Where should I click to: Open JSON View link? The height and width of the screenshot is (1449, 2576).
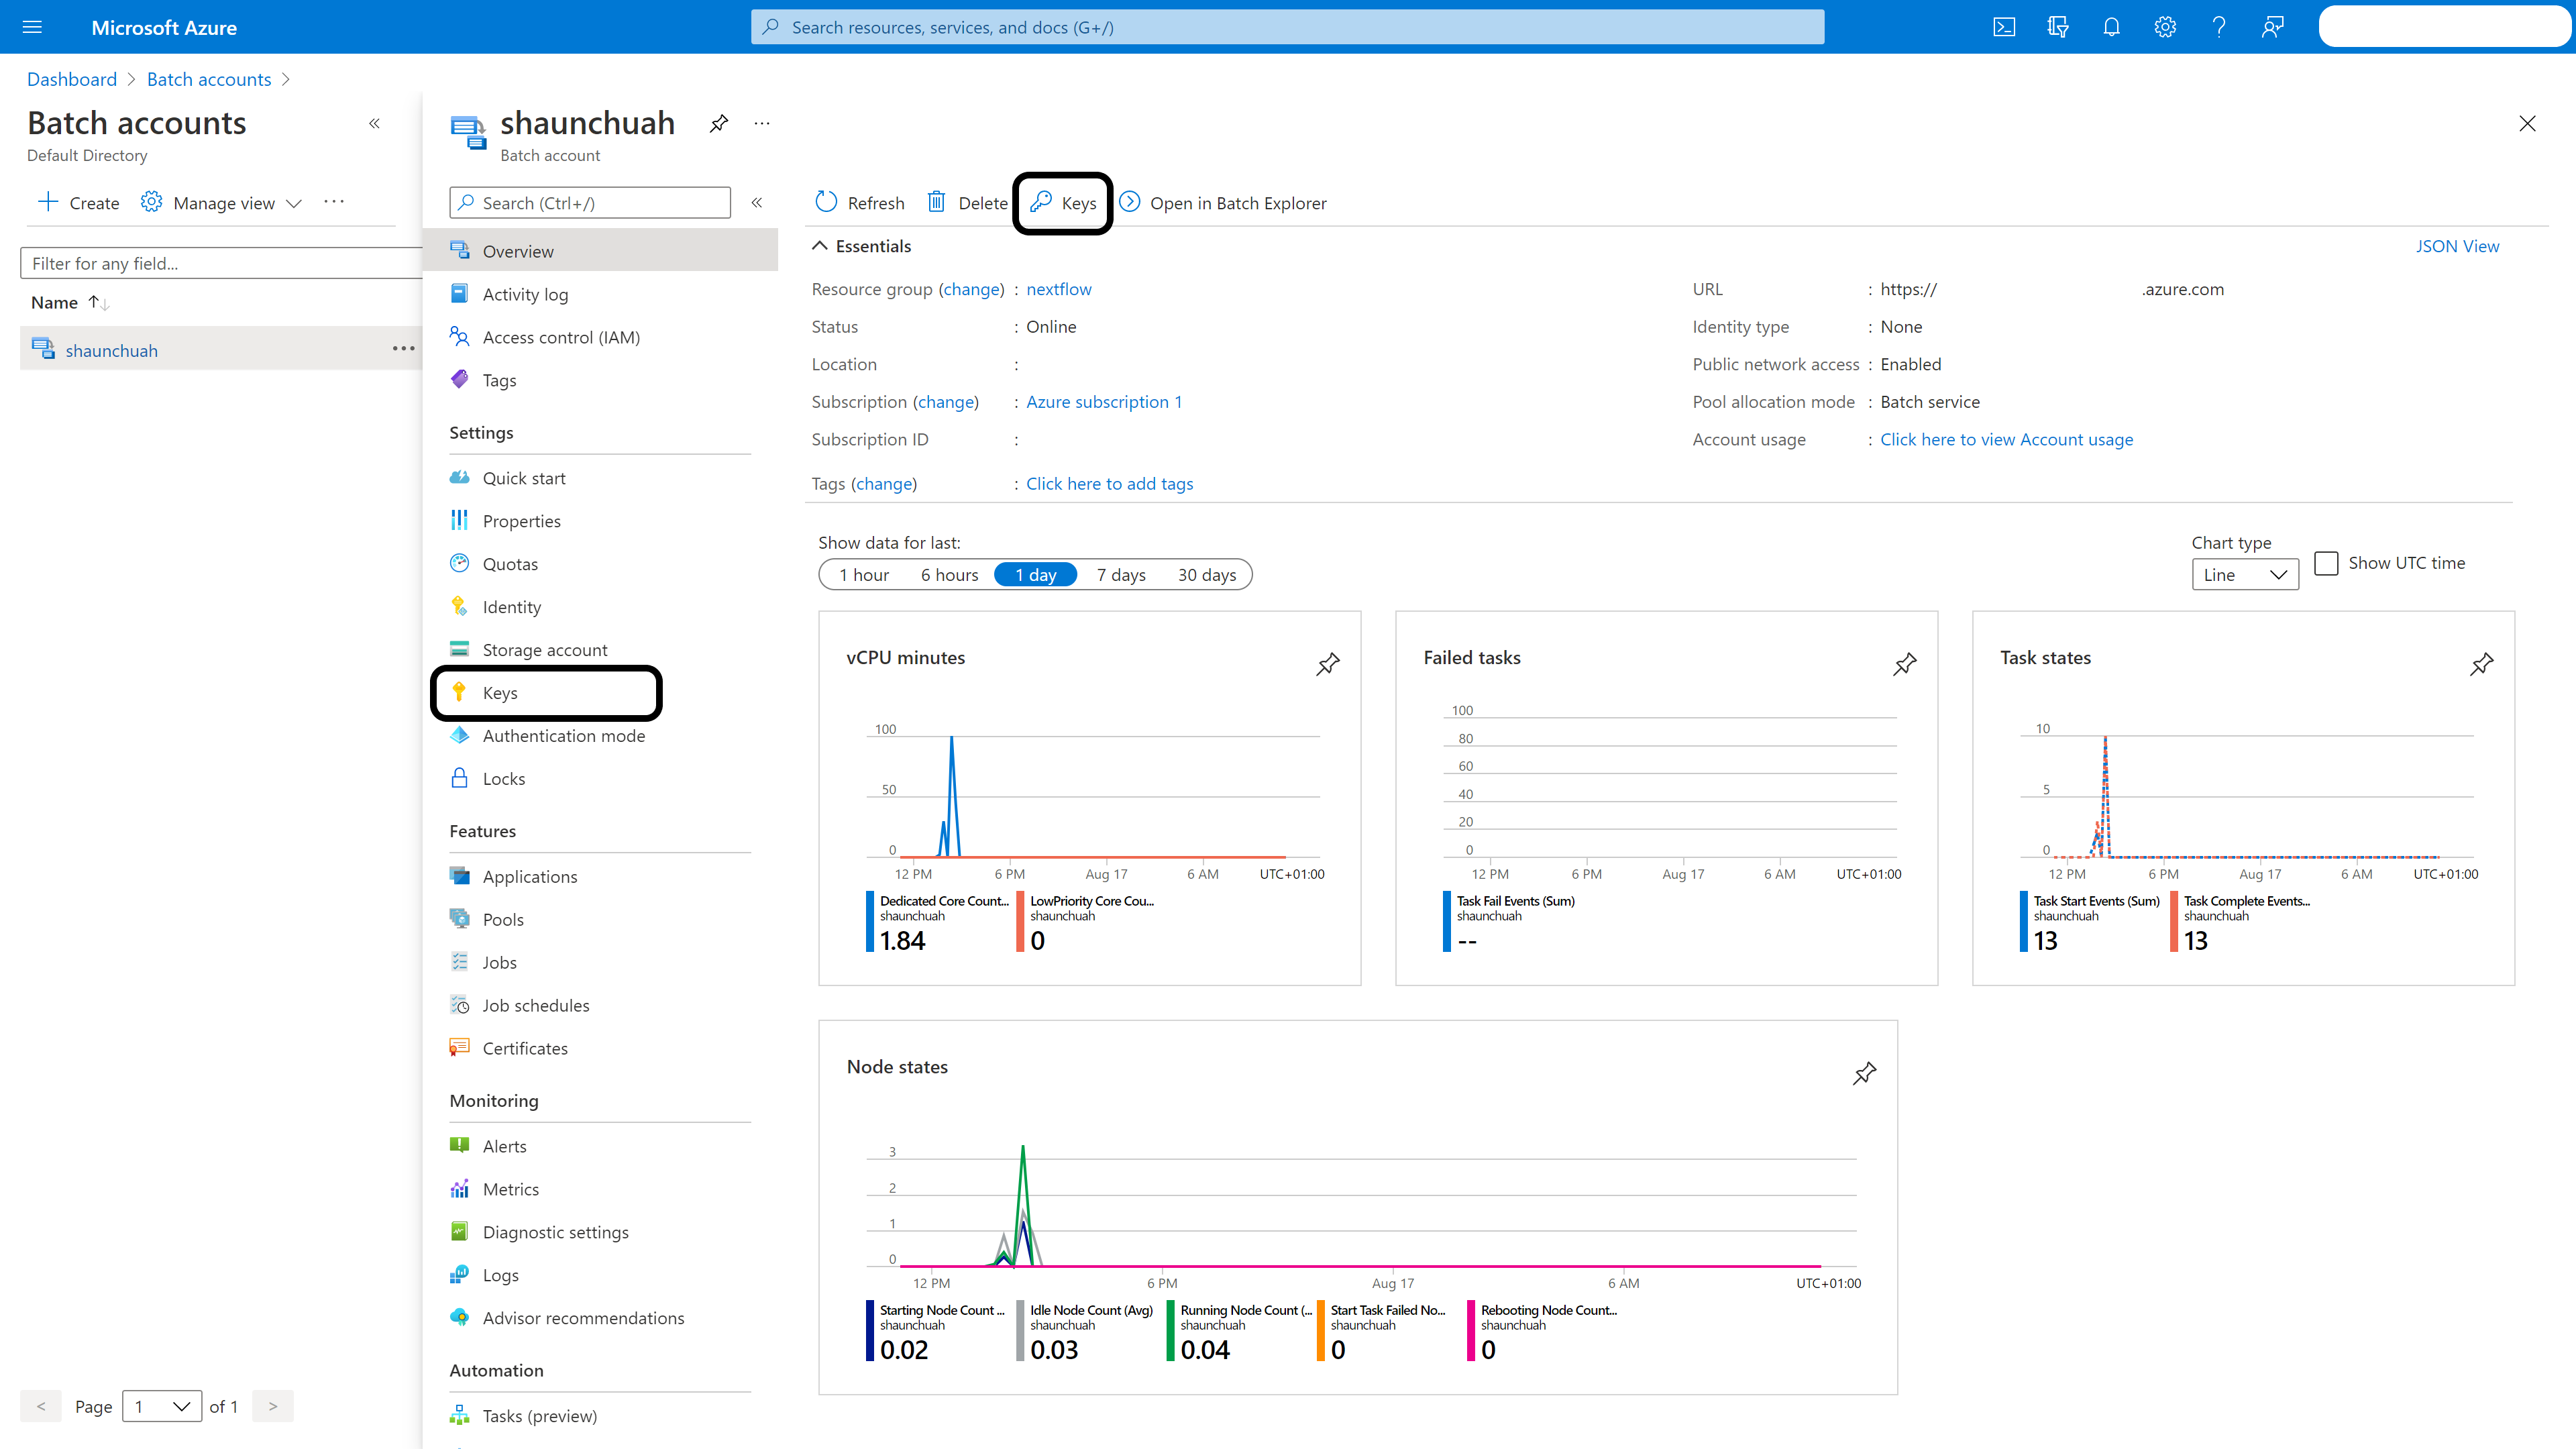click(x=2457, y=246)
